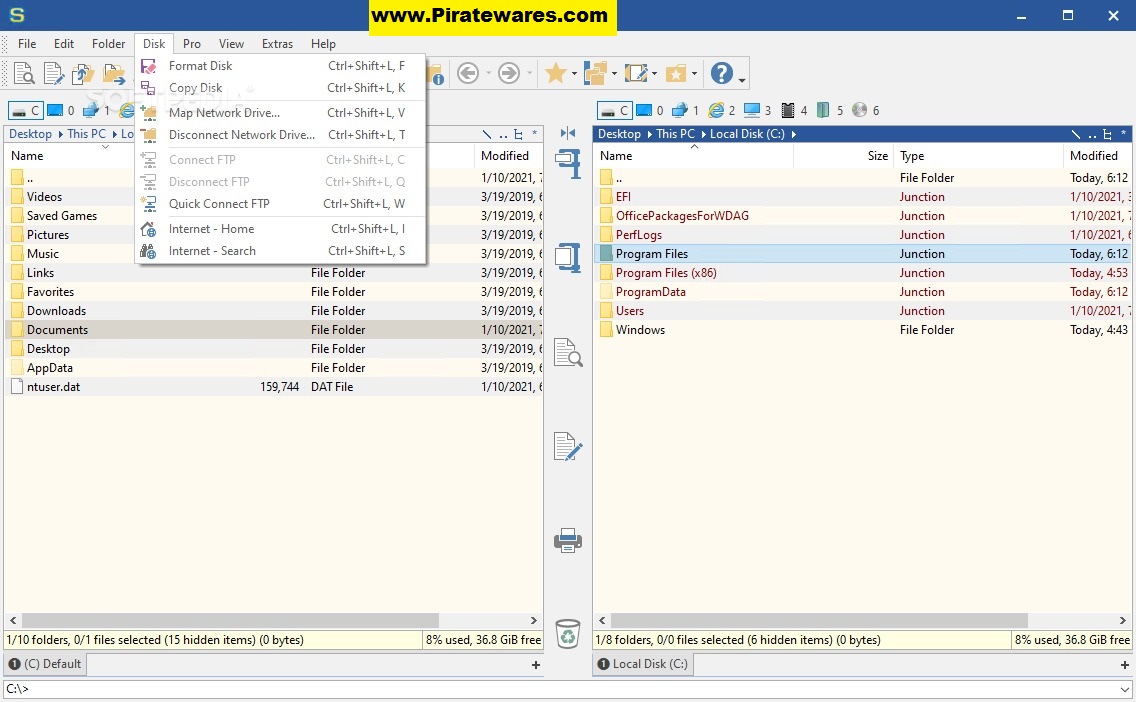The image size is (1136, 702).
Task: Expand arrow after This PC in left breadcrumb
Action: coord(114,134)
